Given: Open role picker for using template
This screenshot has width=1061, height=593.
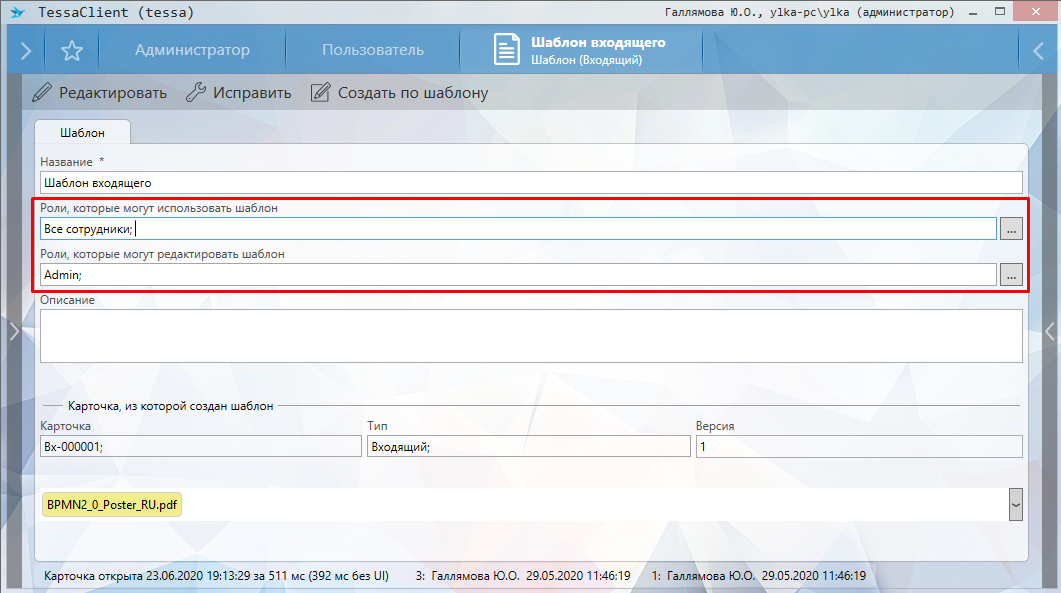Looking at the screenshot, I should click(x=1011, y=229).
